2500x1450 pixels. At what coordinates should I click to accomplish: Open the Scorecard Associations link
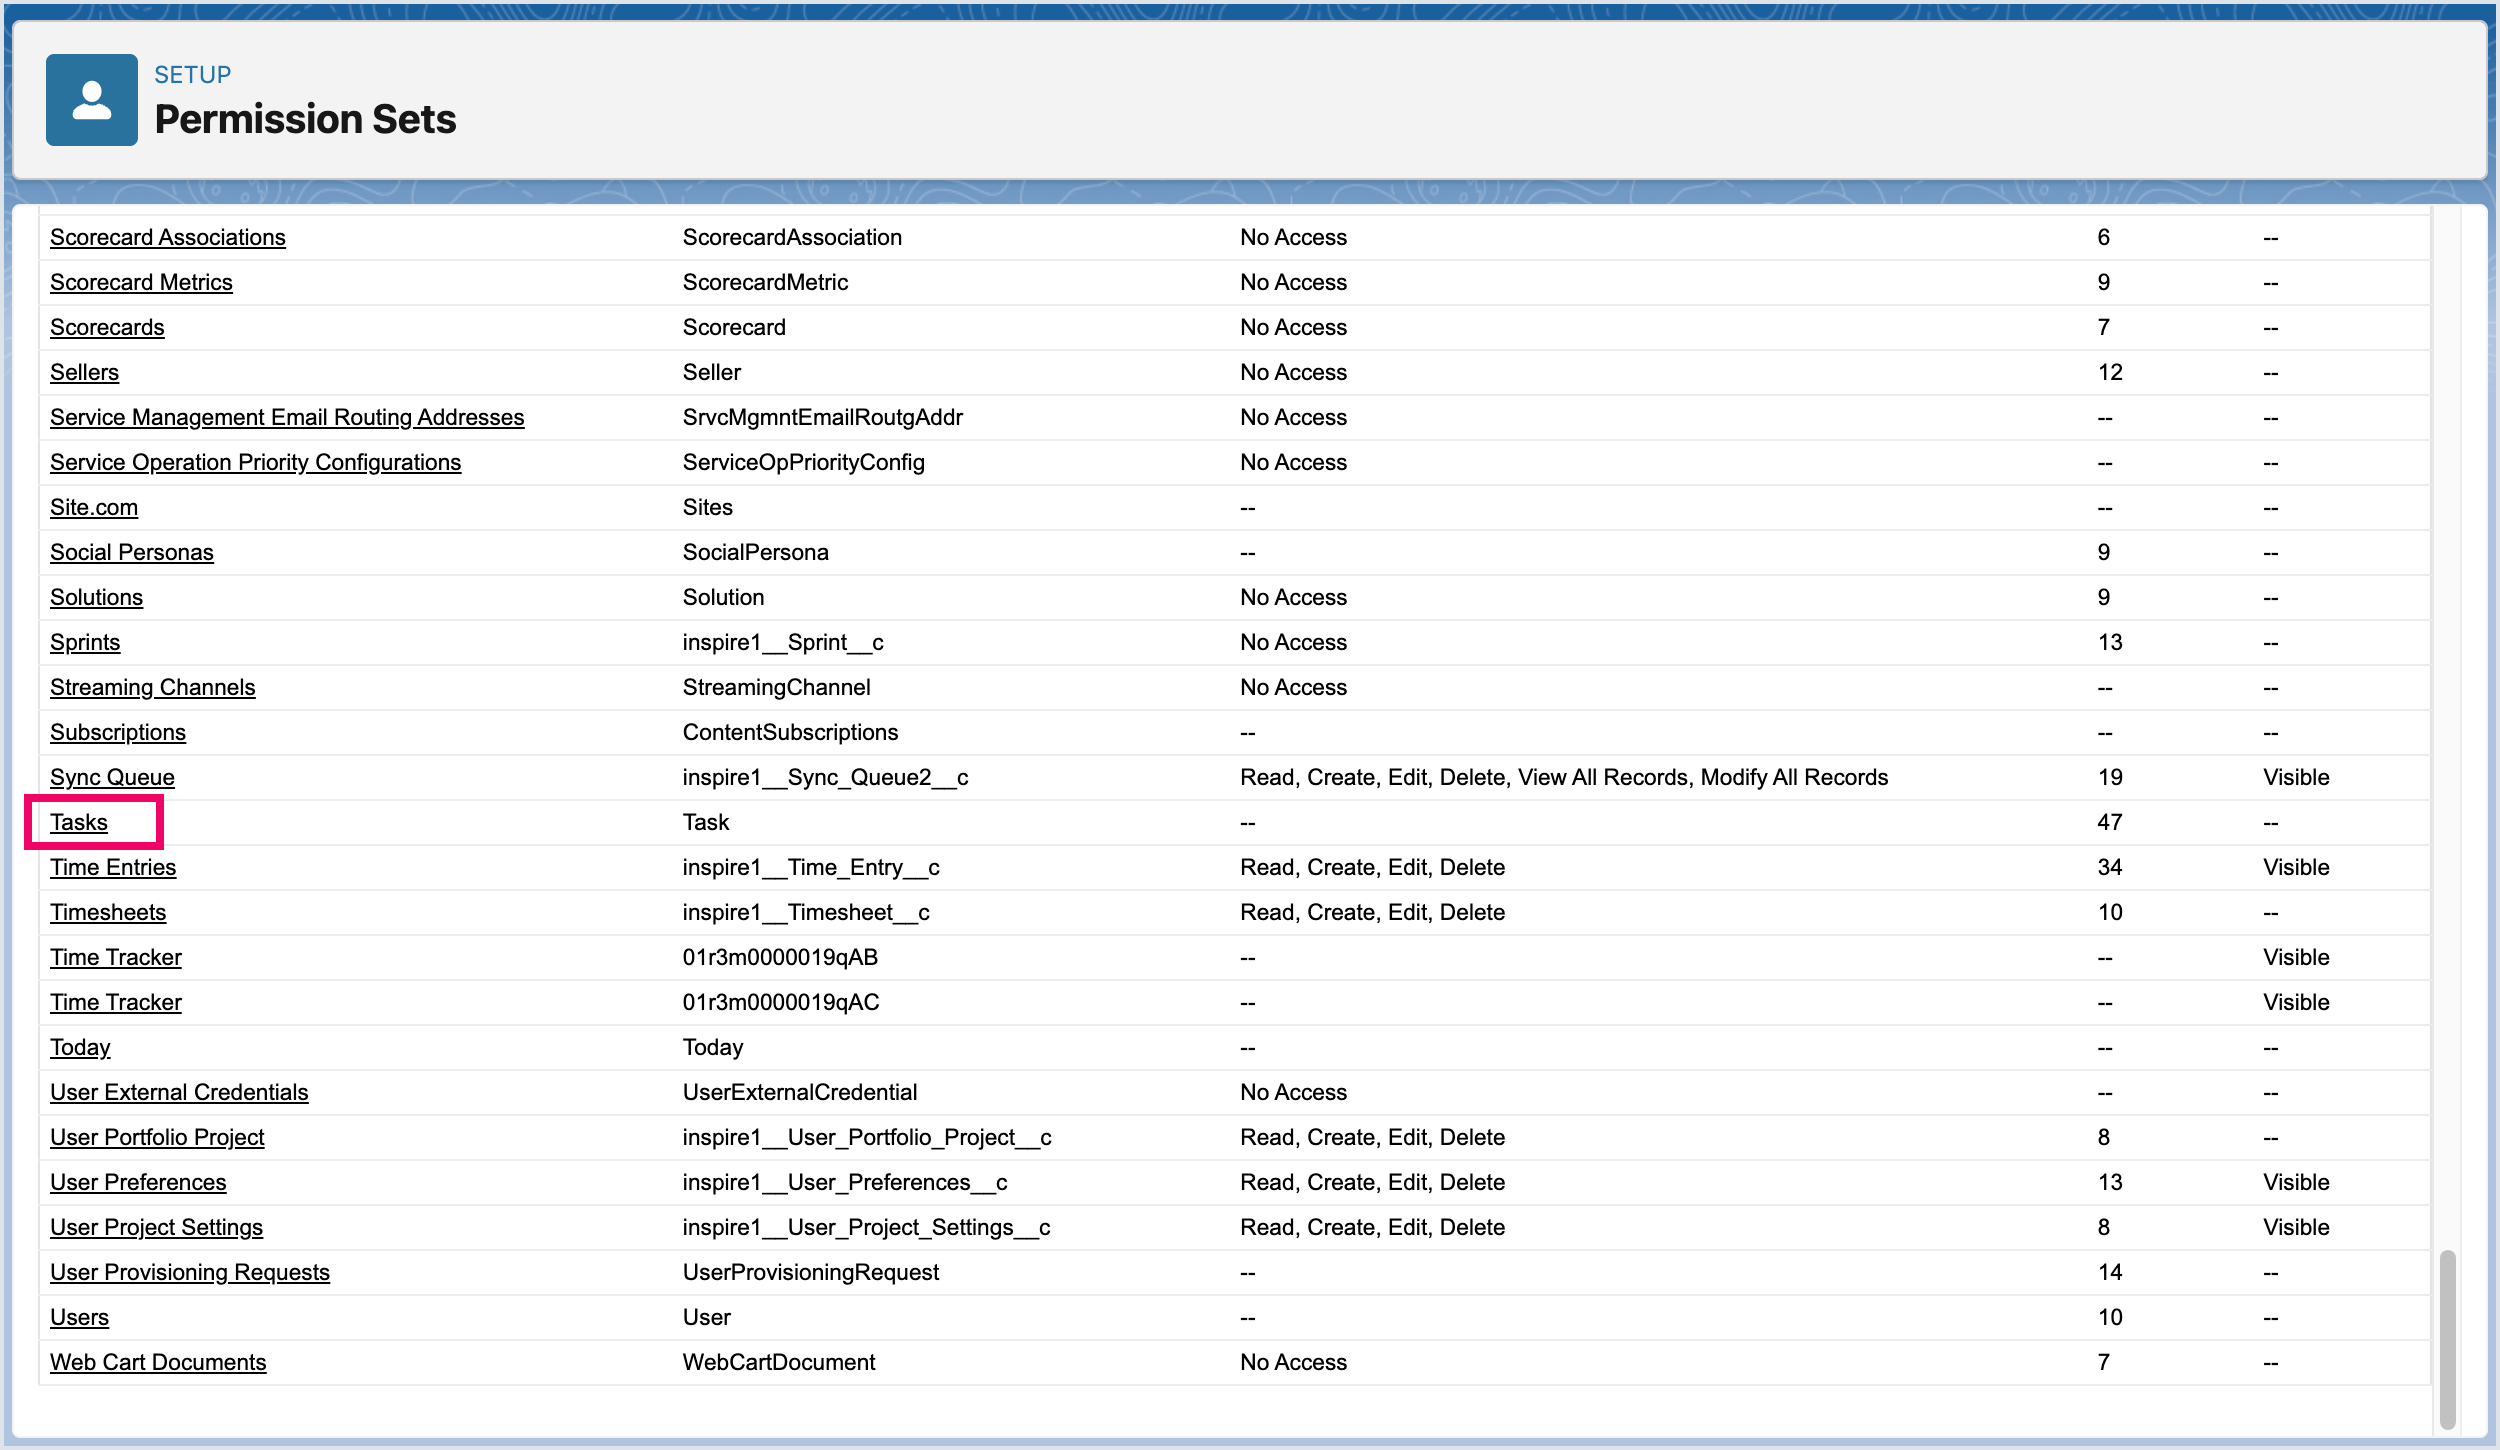point(168,237)
